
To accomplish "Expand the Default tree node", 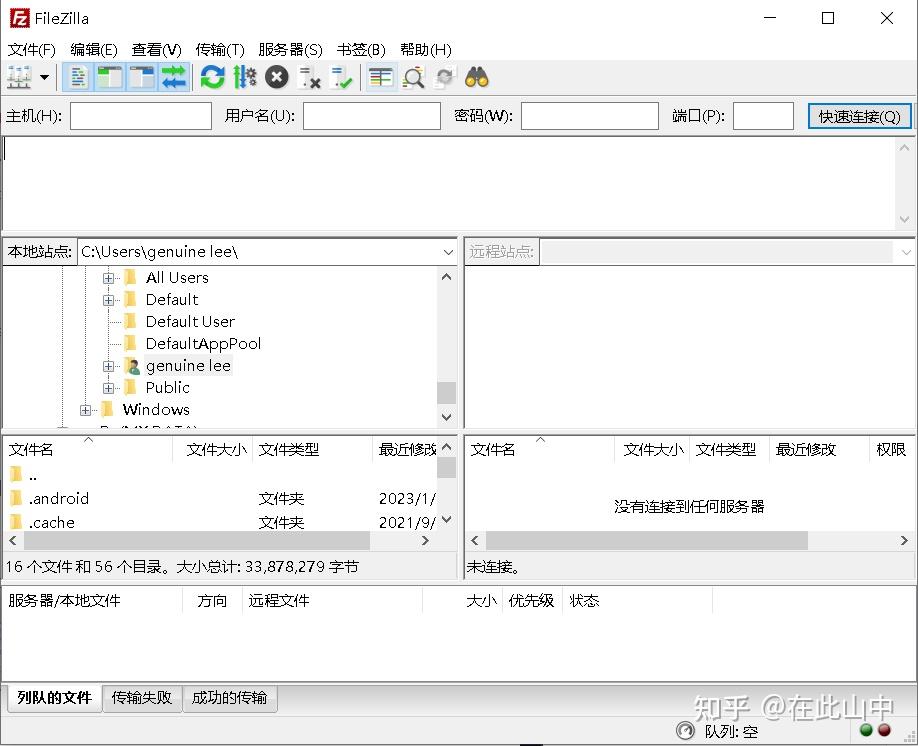I will tap(108, 300).
